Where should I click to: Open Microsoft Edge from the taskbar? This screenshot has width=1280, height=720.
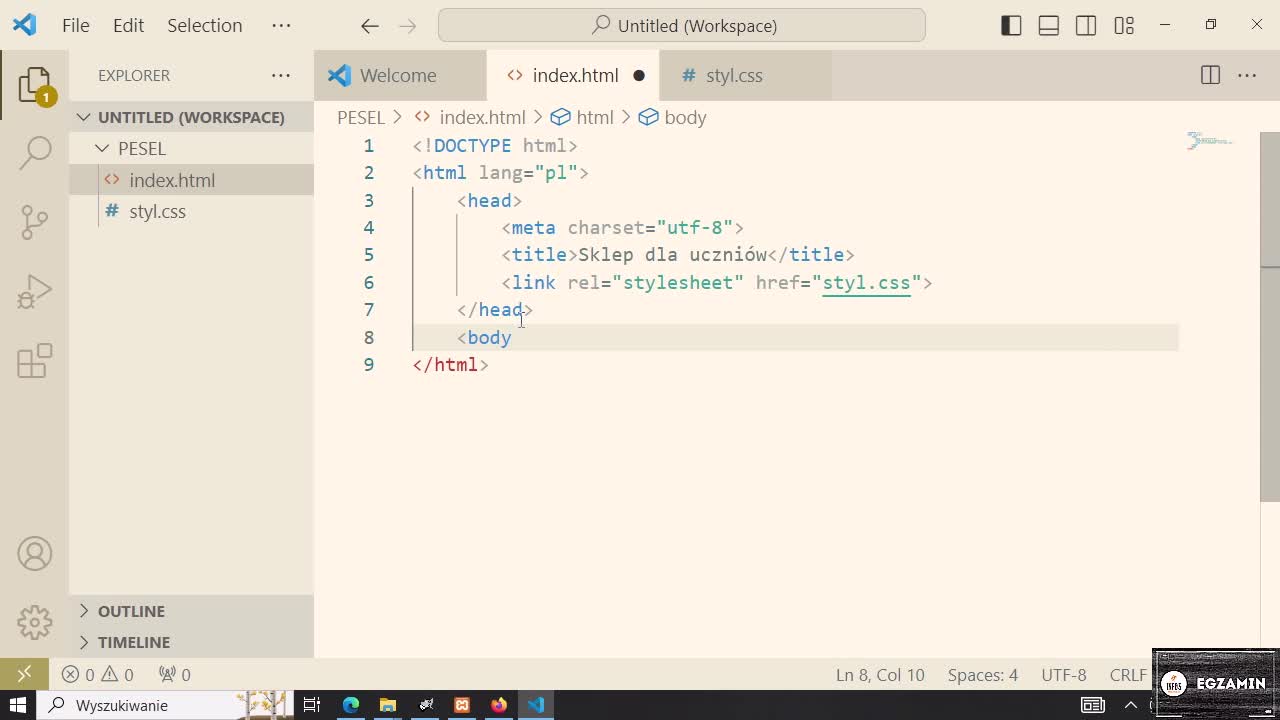click(351, 705)
